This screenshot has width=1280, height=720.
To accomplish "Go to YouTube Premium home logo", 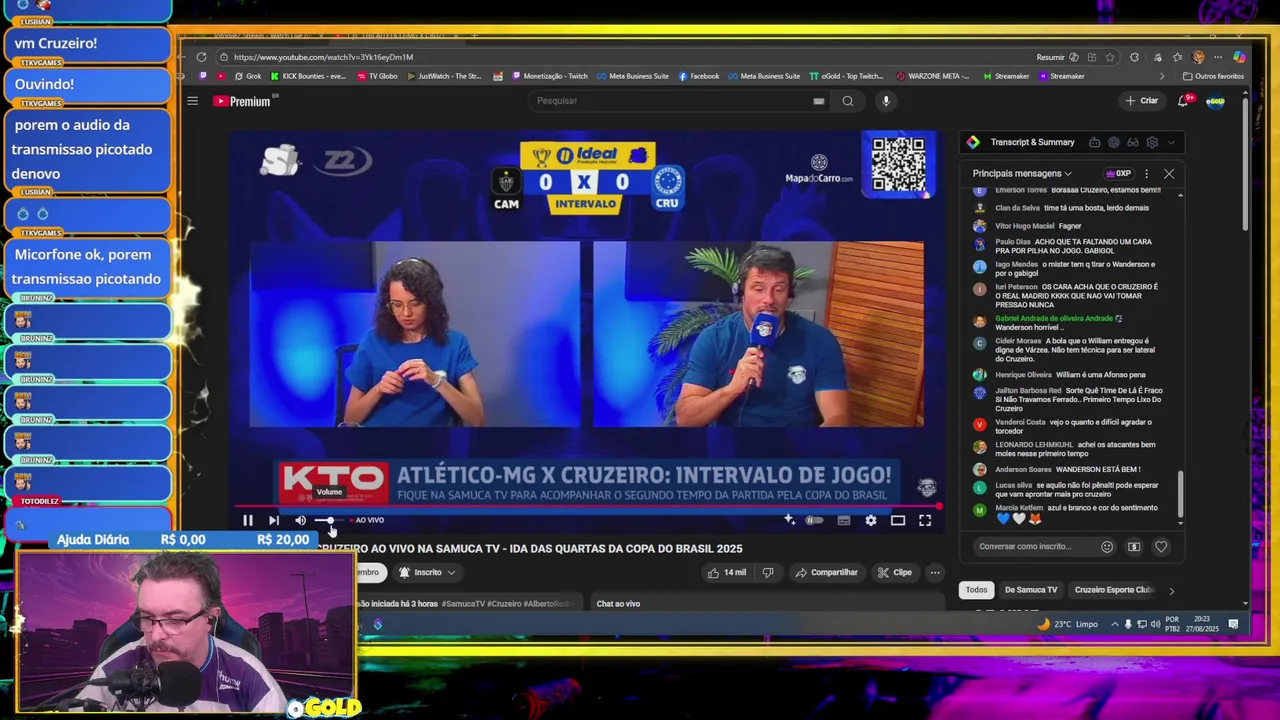I will coord(243,101).
